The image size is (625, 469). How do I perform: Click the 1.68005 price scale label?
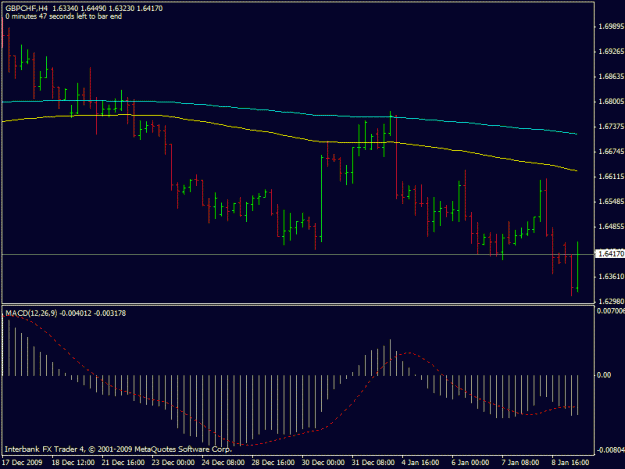coord(611,102)
